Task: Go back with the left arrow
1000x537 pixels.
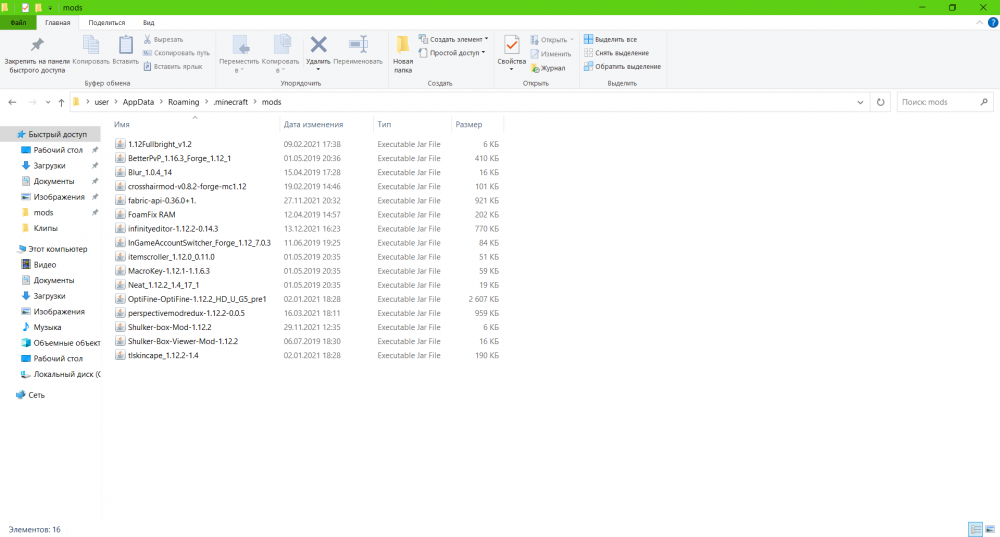Action: coord(12,102)
